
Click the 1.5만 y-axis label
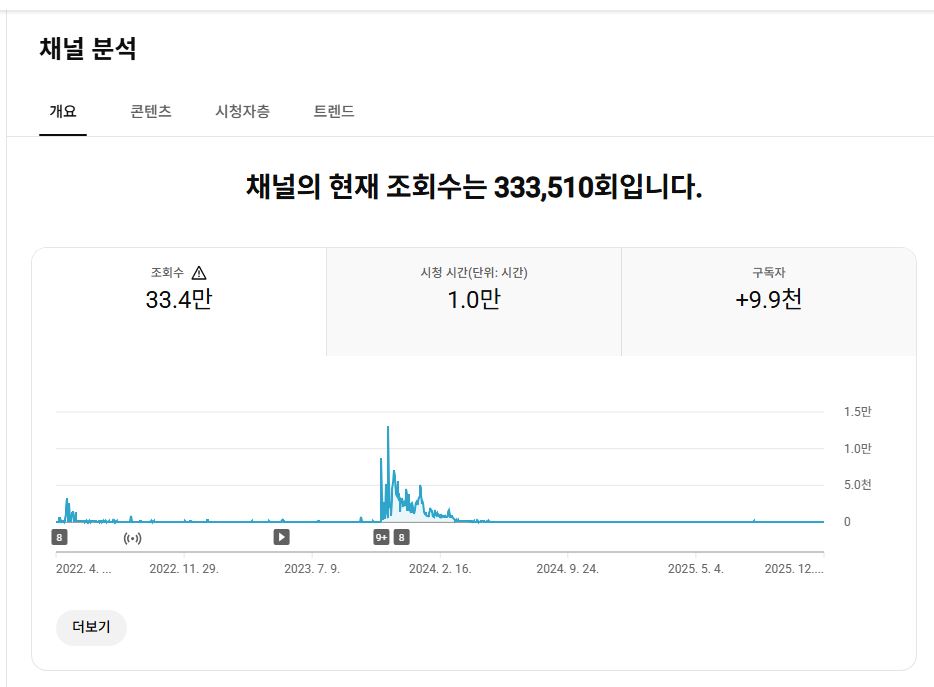pyautogui.click(x=858, y=412)
